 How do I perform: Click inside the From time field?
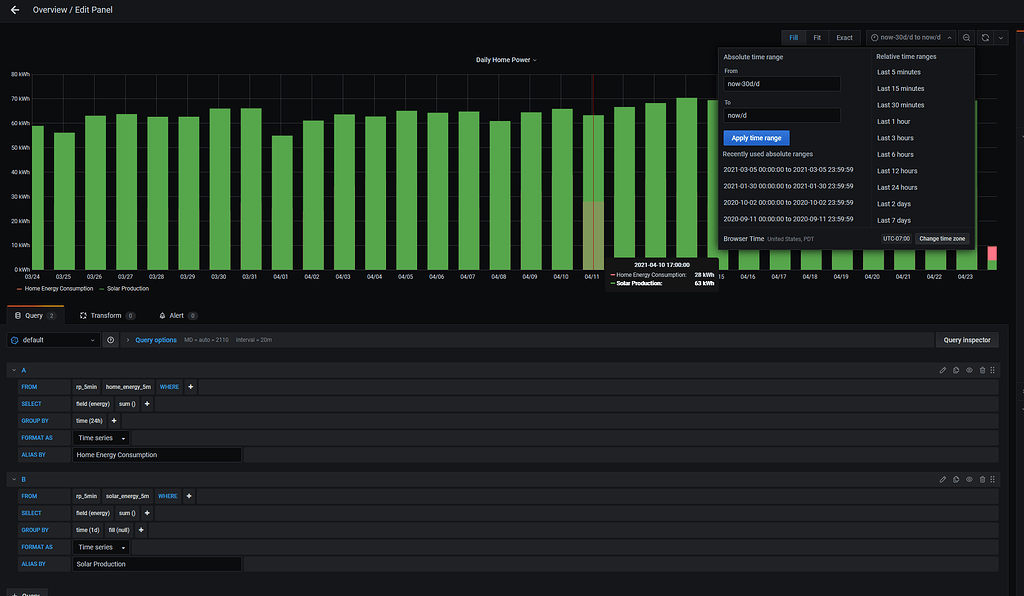[781, 83]
